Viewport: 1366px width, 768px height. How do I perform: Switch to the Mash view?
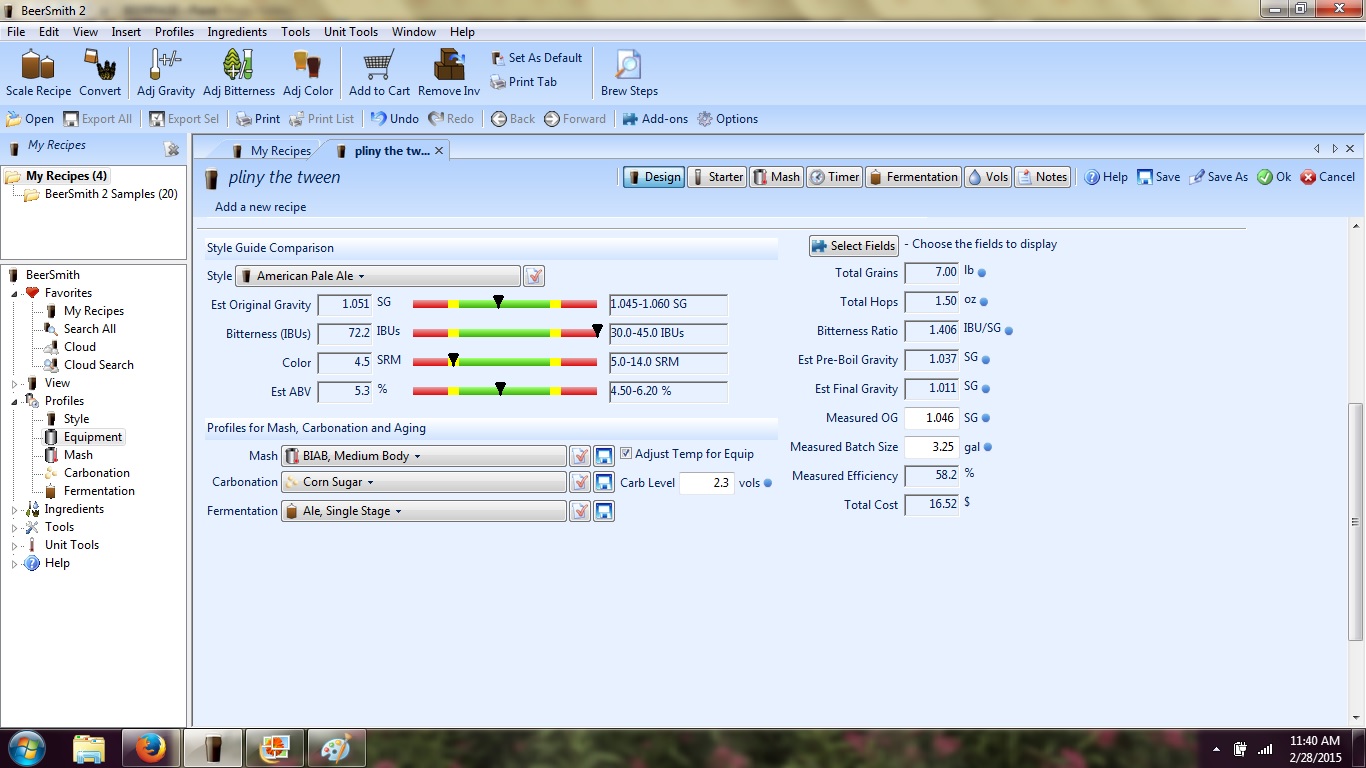point(776,177)
